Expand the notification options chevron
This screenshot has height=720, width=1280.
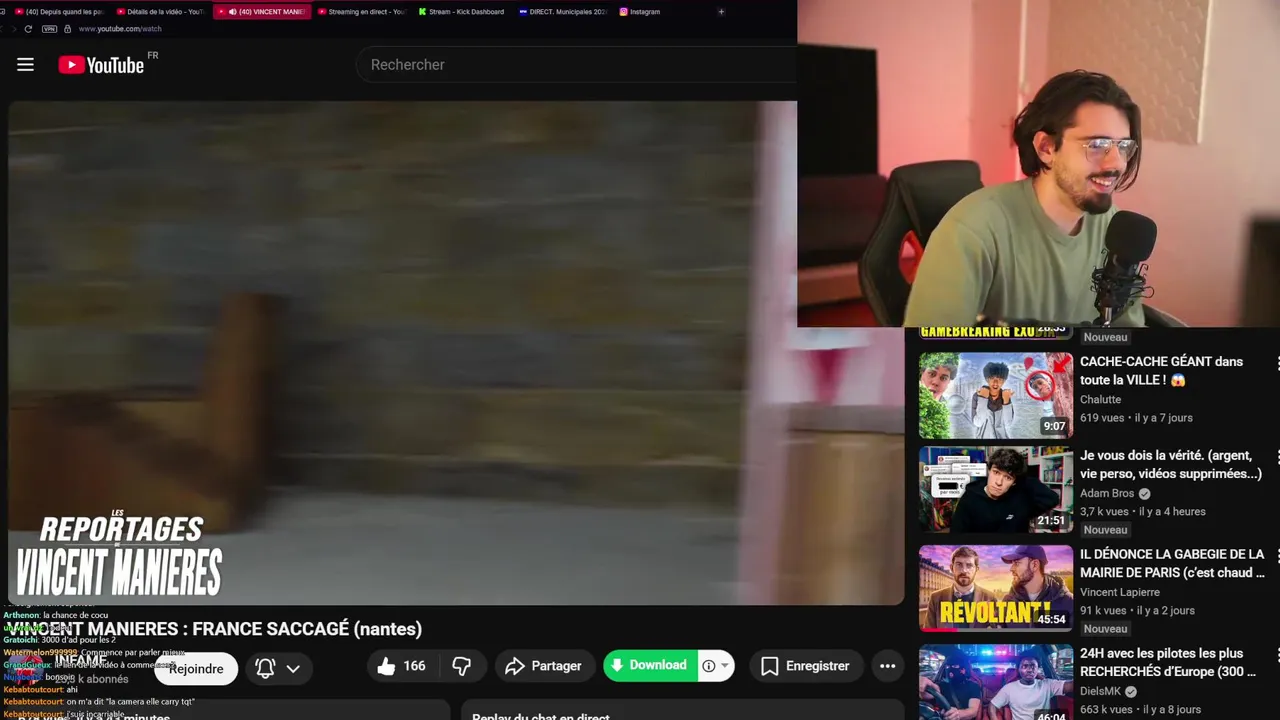(293, 668)
